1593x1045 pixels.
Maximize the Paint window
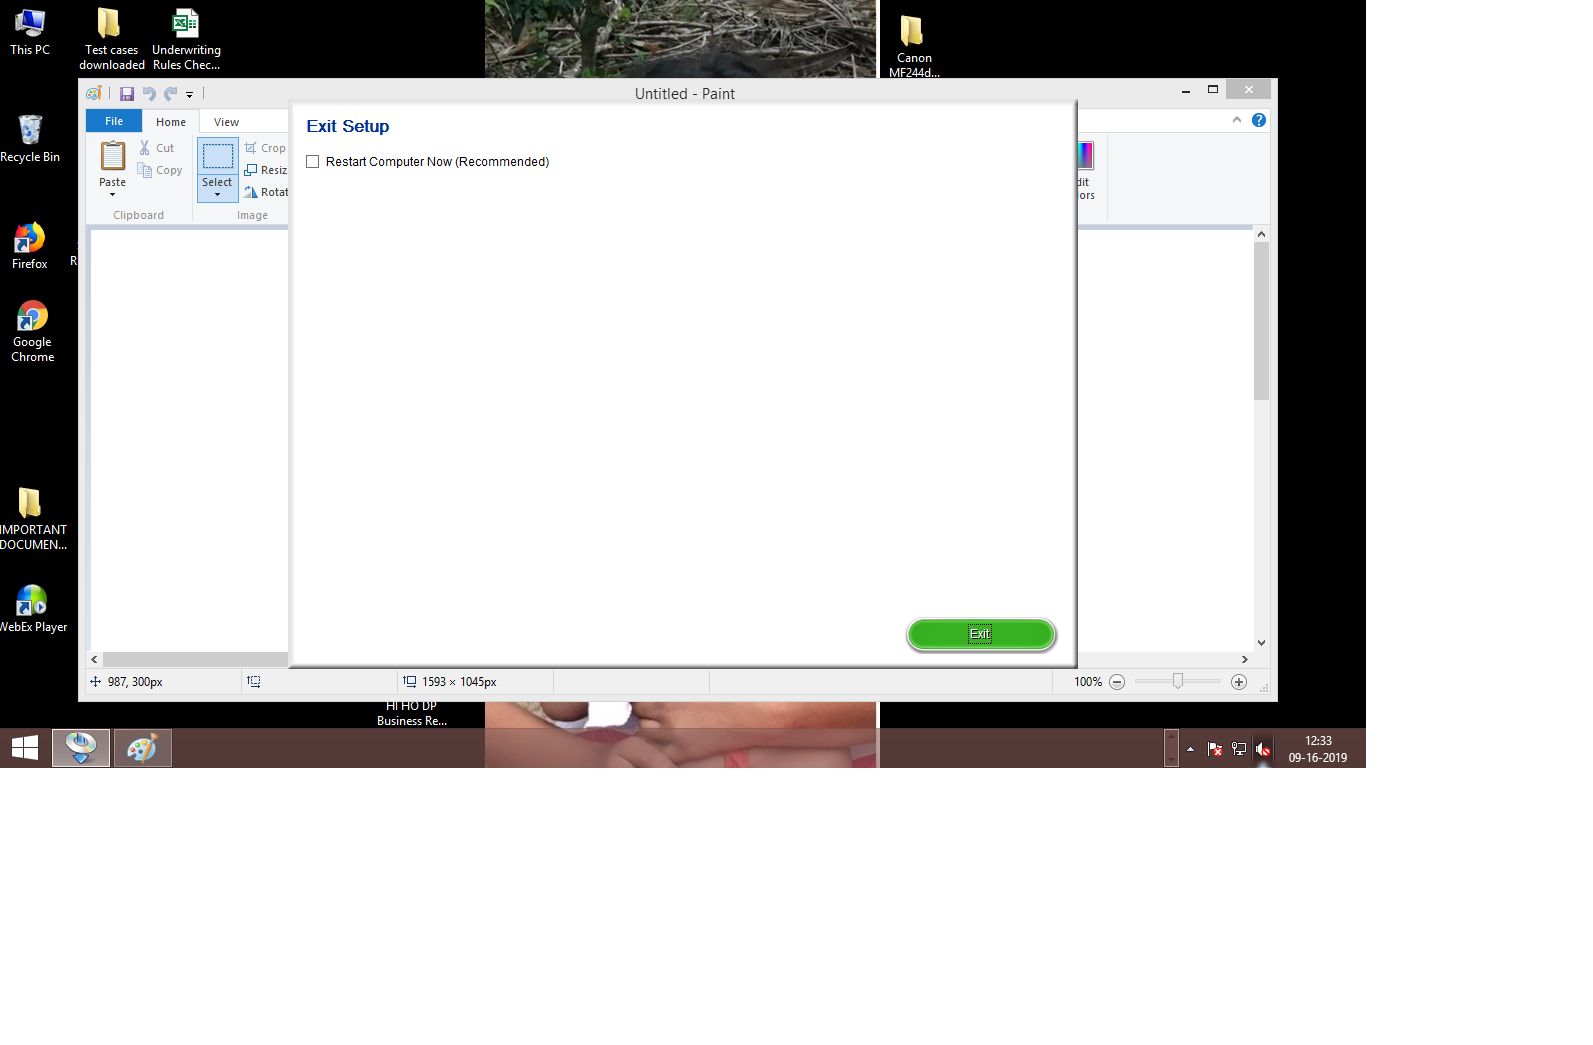click(1213, 90)
